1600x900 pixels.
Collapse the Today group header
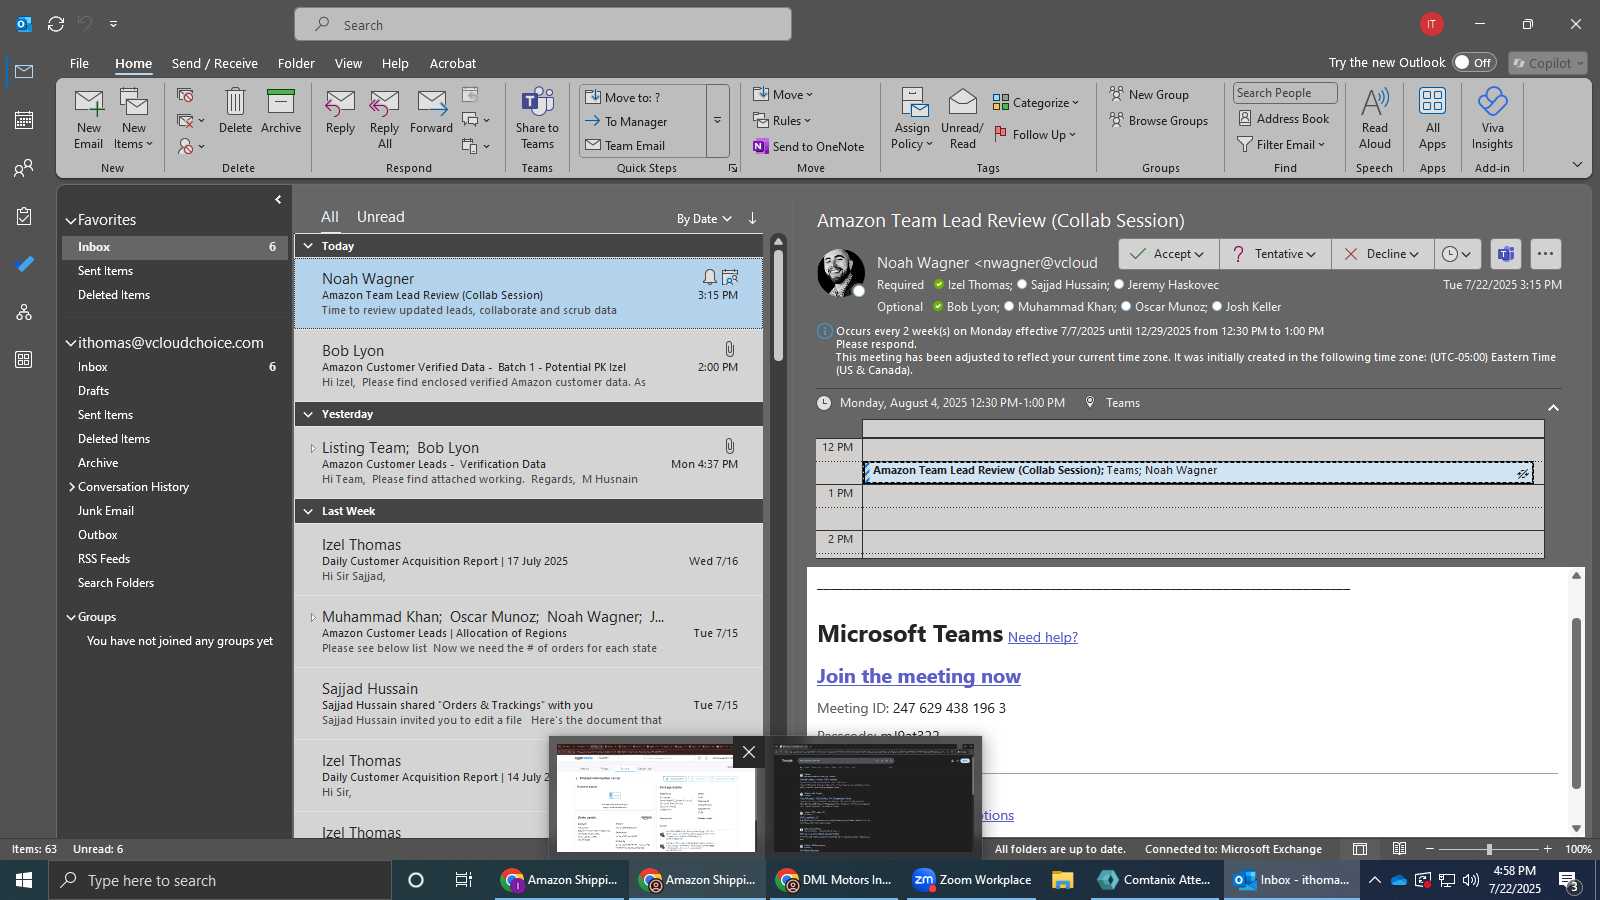click(x=308, y=246)
